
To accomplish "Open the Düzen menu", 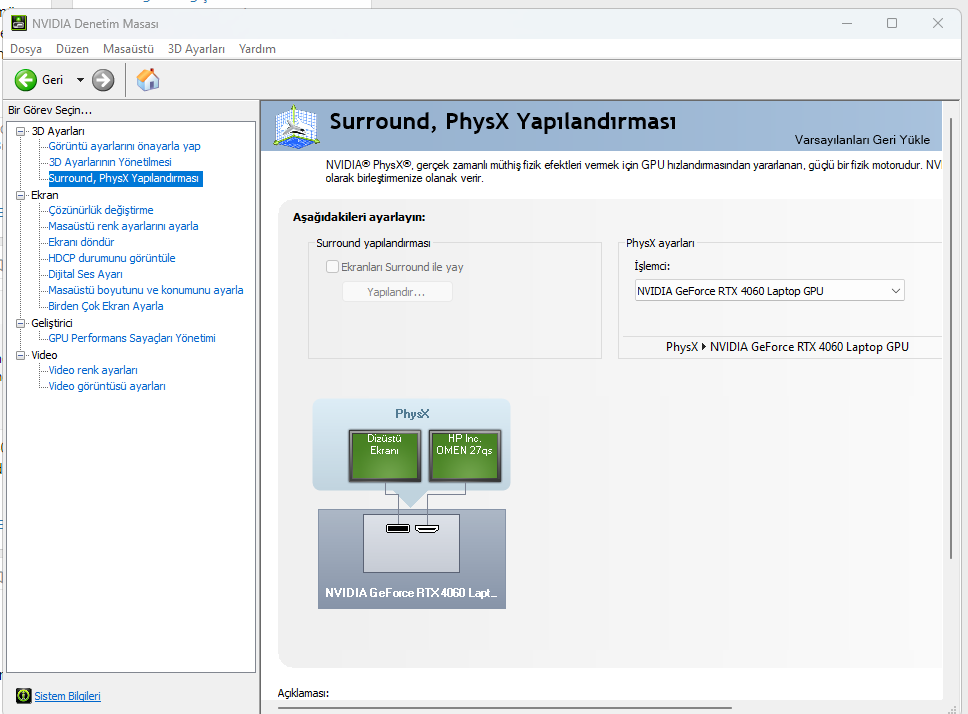I will [72, 49].
